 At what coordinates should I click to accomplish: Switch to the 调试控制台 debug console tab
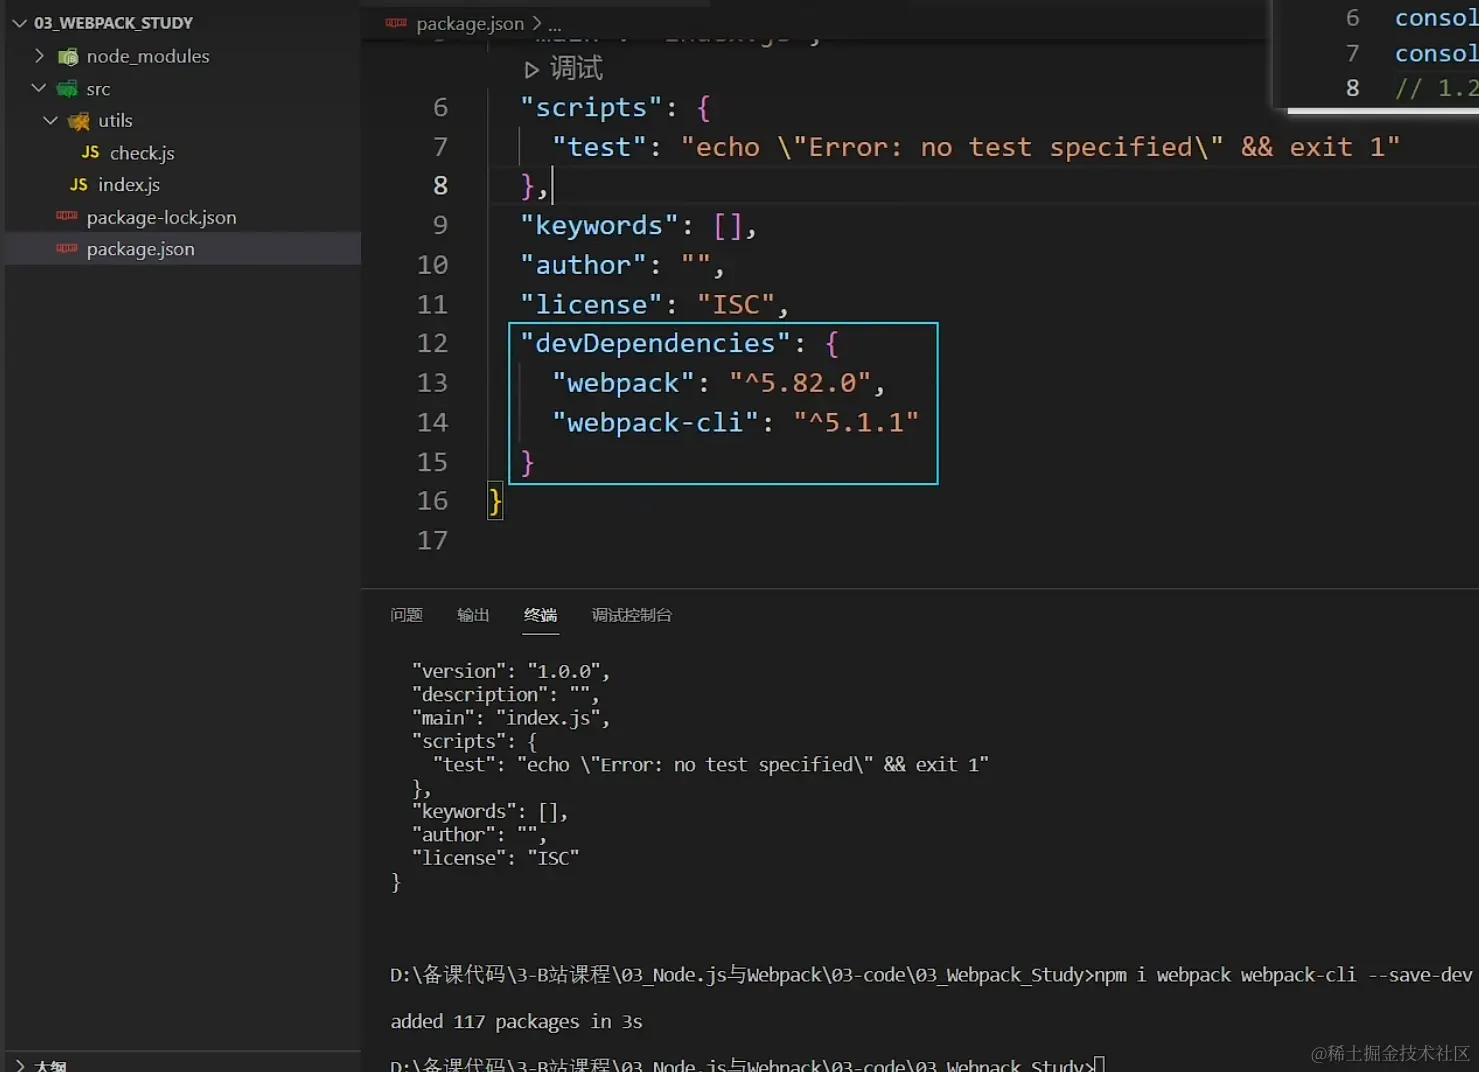click(x=631, y=615)
